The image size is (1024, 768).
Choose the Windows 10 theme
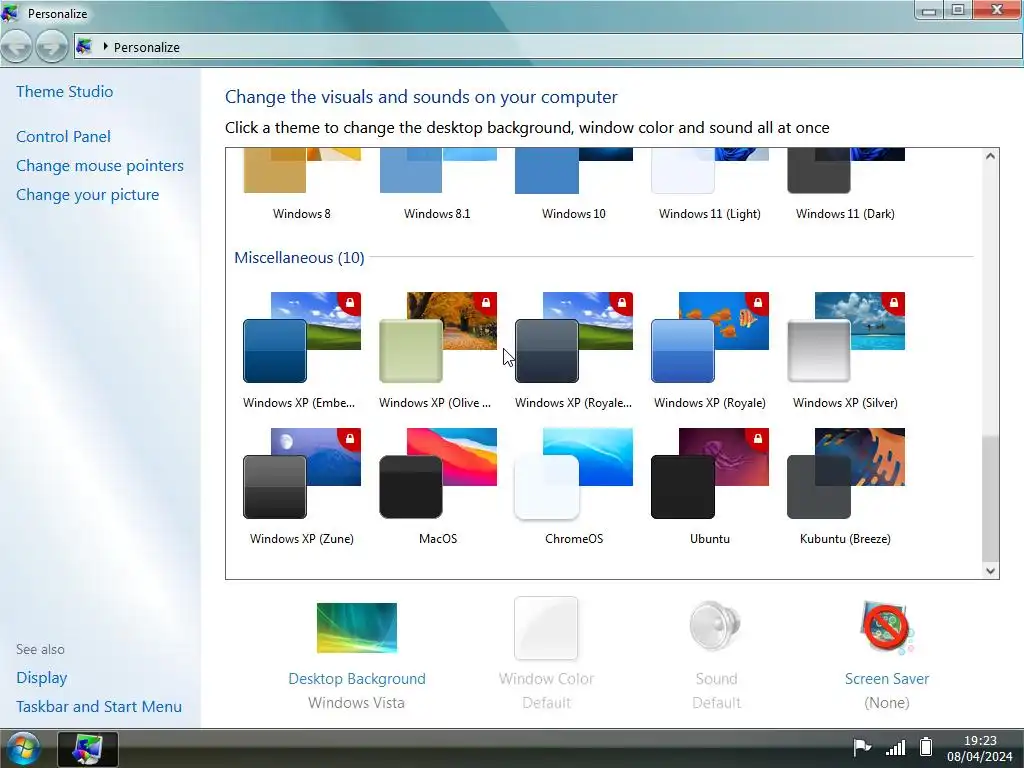573,171
